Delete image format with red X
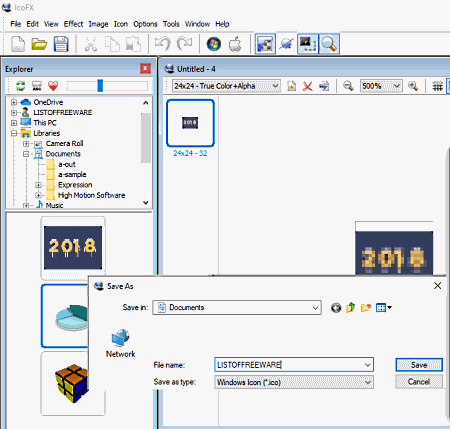 click(308, 86)
